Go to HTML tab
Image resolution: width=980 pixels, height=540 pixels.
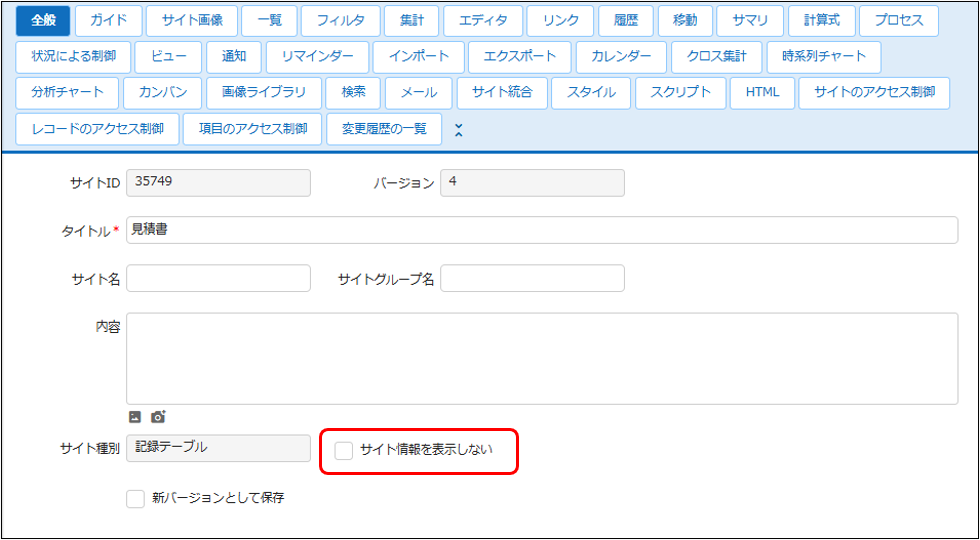coord(762,92)
